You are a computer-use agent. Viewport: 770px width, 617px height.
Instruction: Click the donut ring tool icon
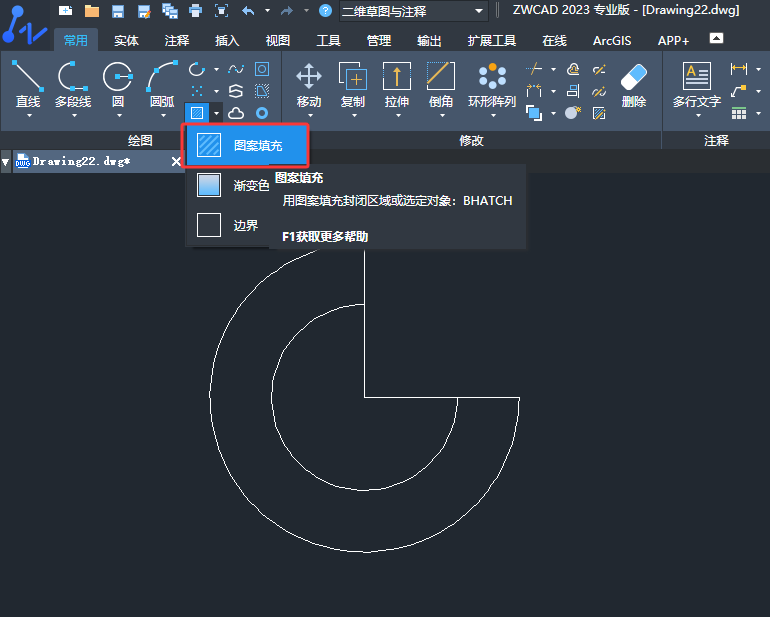pyautogui.click(x=262, y=113)
